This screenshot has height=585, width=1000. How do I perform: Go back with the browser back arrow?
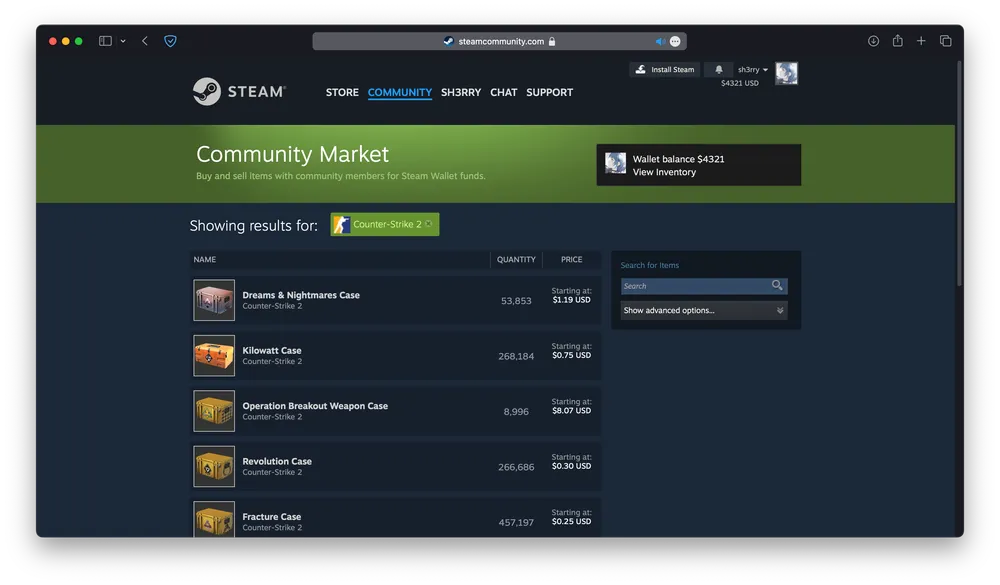[145, 41]
